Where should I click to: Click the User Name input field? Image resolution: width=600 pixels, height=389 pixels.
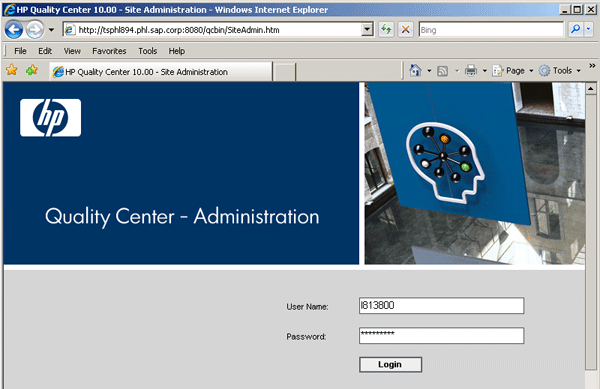(441, 306)
